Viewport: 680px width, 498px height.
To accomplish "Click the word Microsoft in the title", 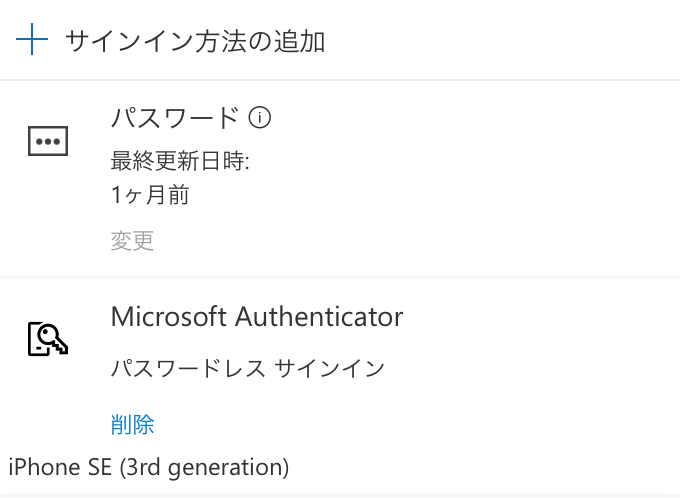I will (x=169, y=316).
